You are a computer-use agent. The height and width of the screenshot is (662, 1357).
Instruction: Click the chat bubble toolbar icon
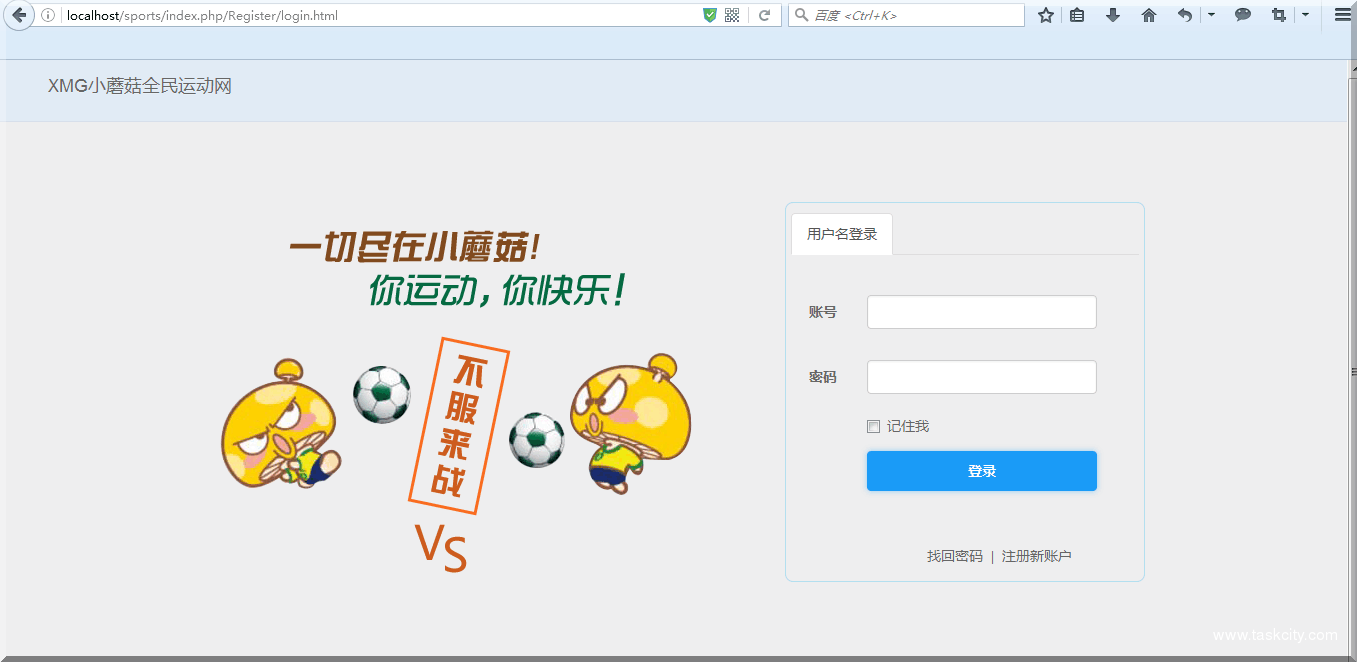(1243, 15)
